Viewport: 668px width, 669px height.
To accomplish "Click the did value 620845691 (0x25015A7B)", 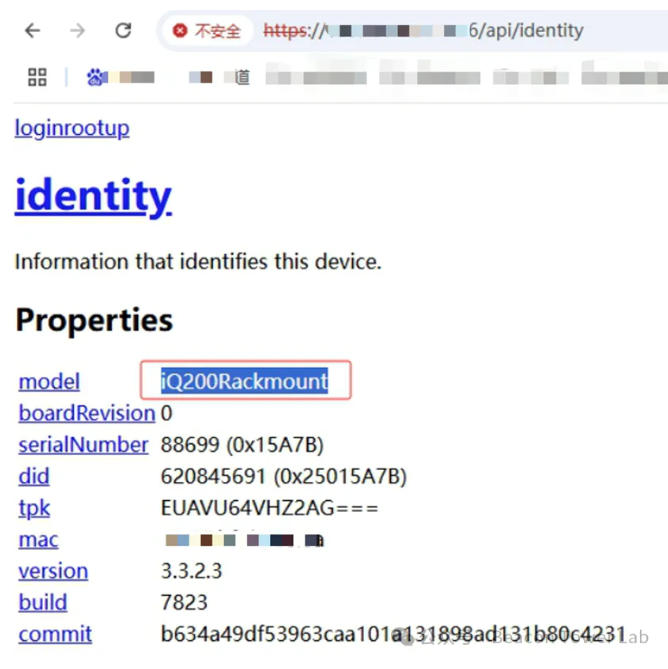I will click(284, 476).
